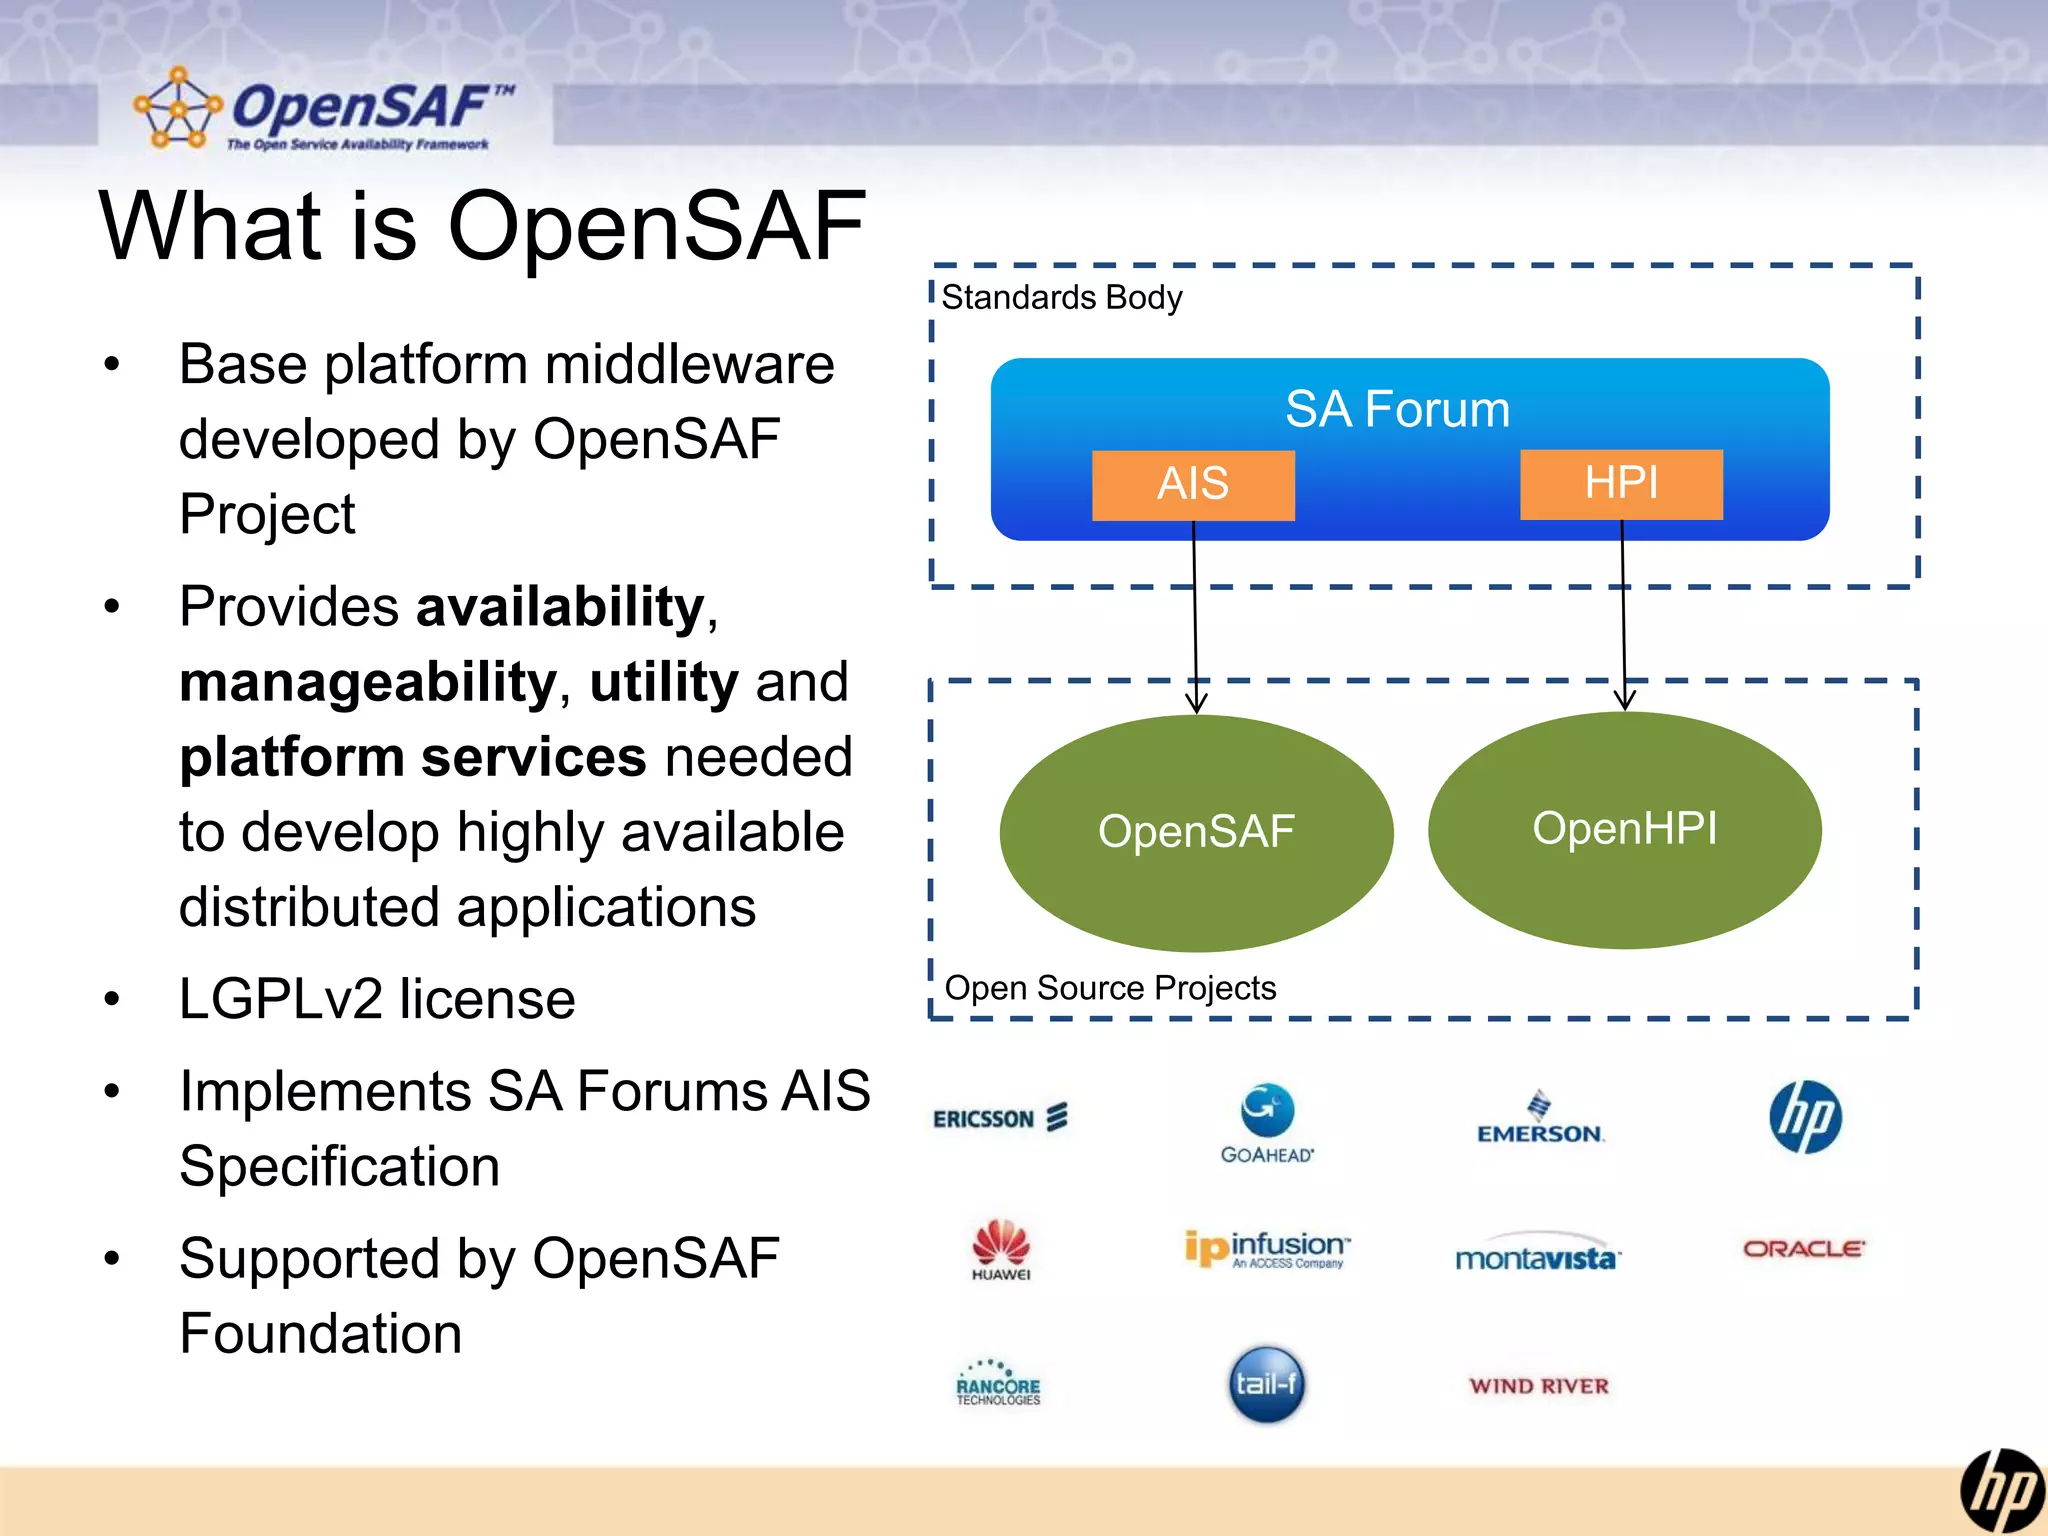
Task: Click the blue HP logo among sponsors
Action: click(1805, 1117)
